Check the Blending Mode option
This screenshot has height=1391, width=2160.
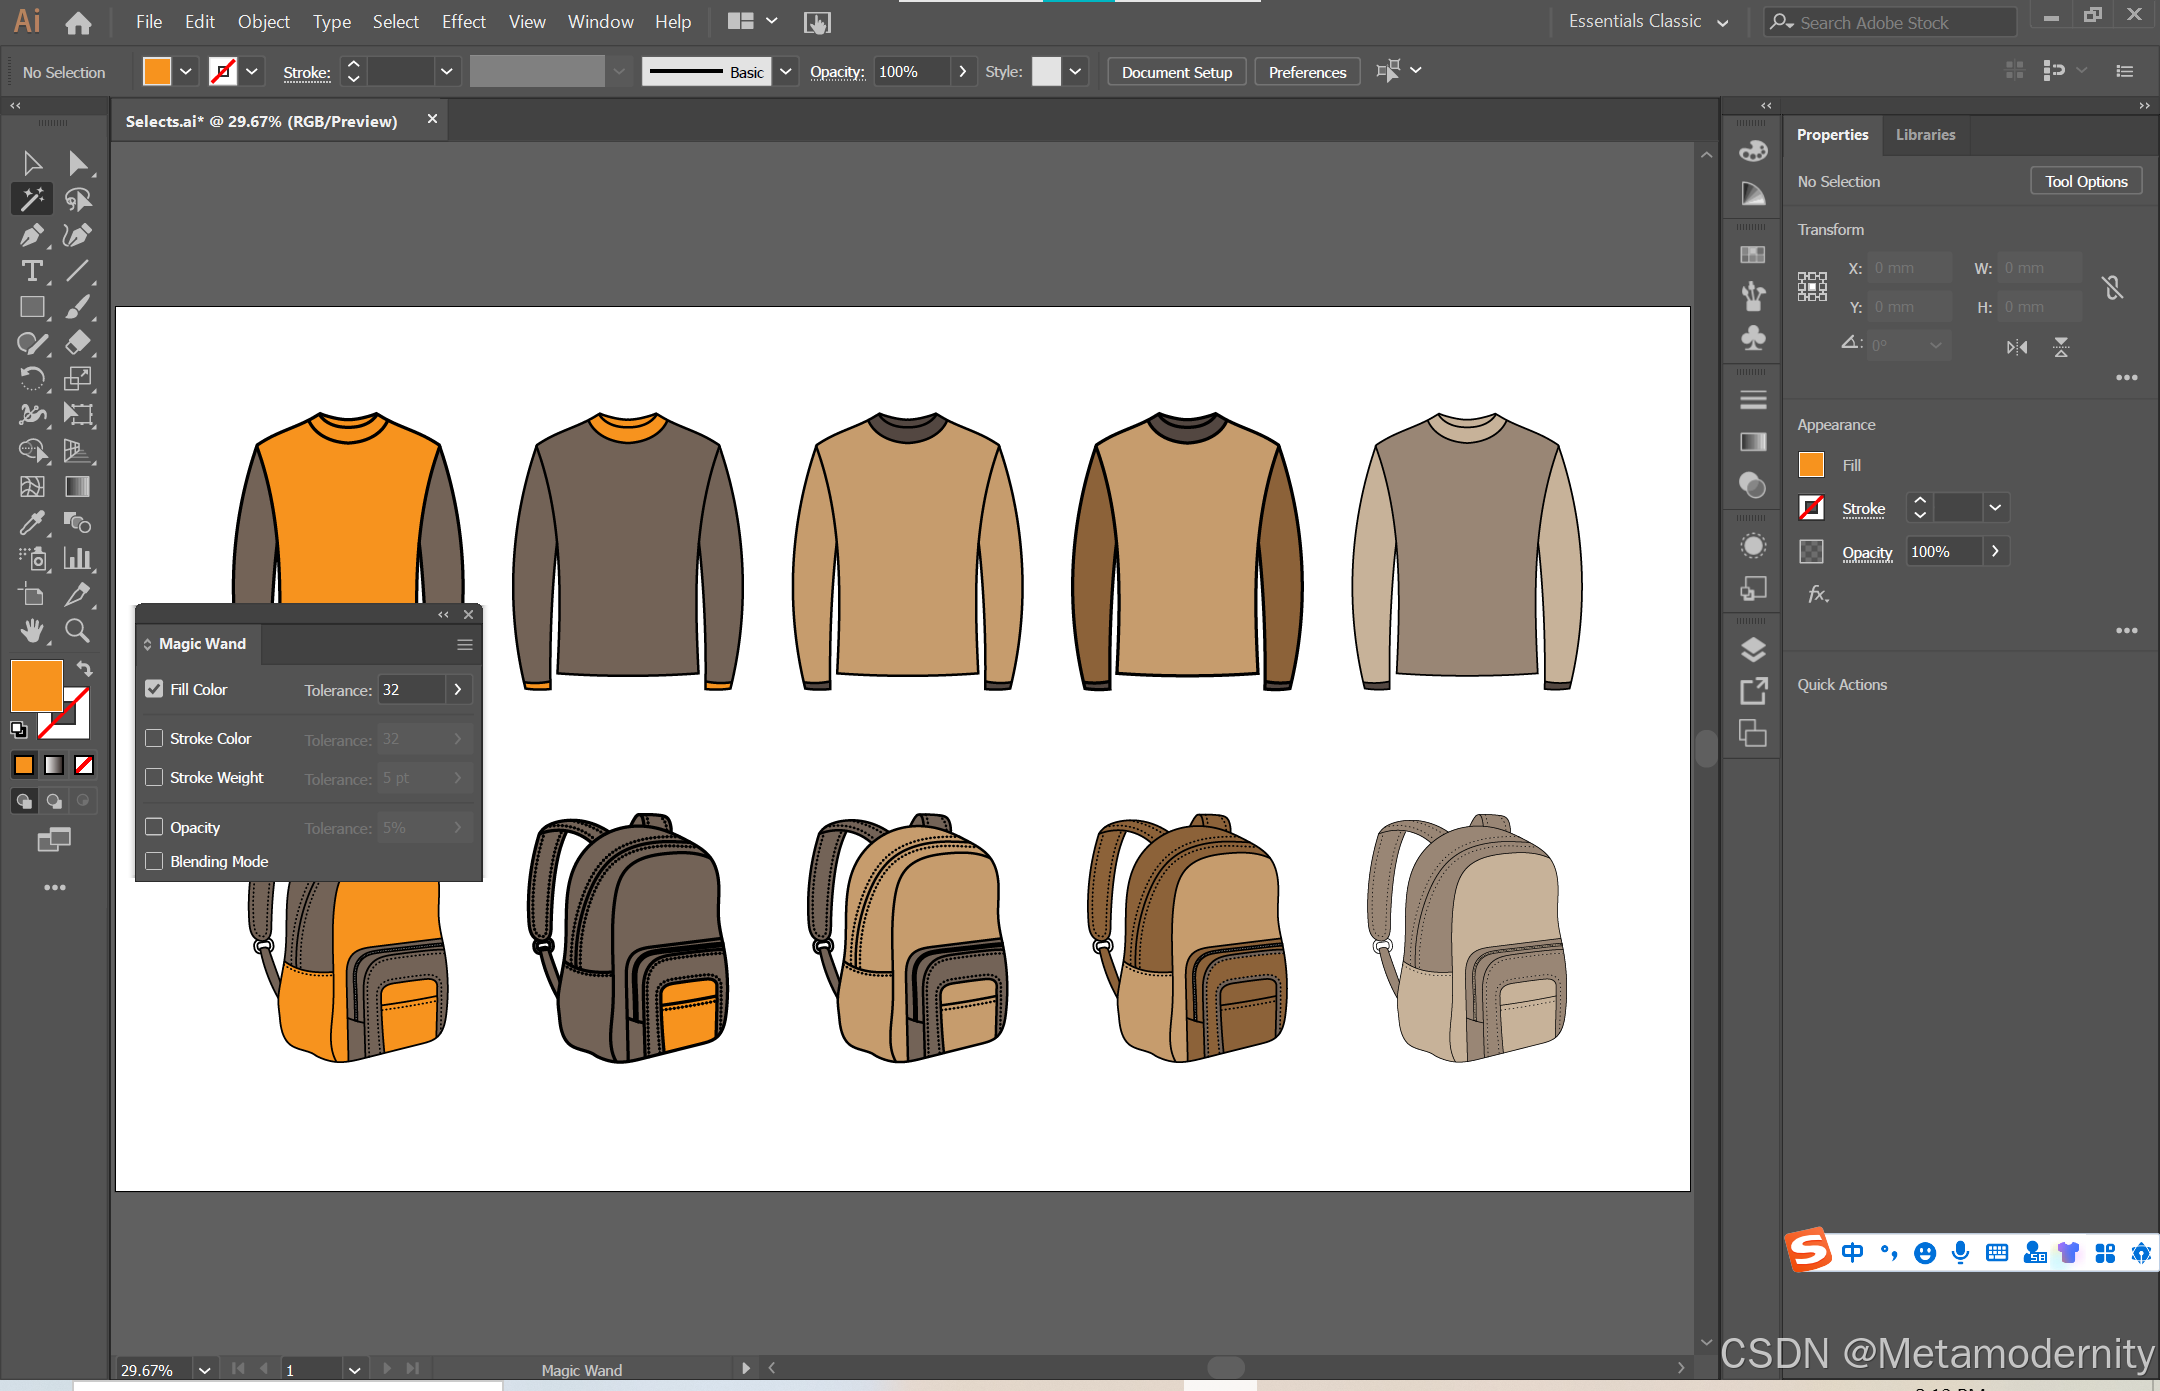[154, 861]
